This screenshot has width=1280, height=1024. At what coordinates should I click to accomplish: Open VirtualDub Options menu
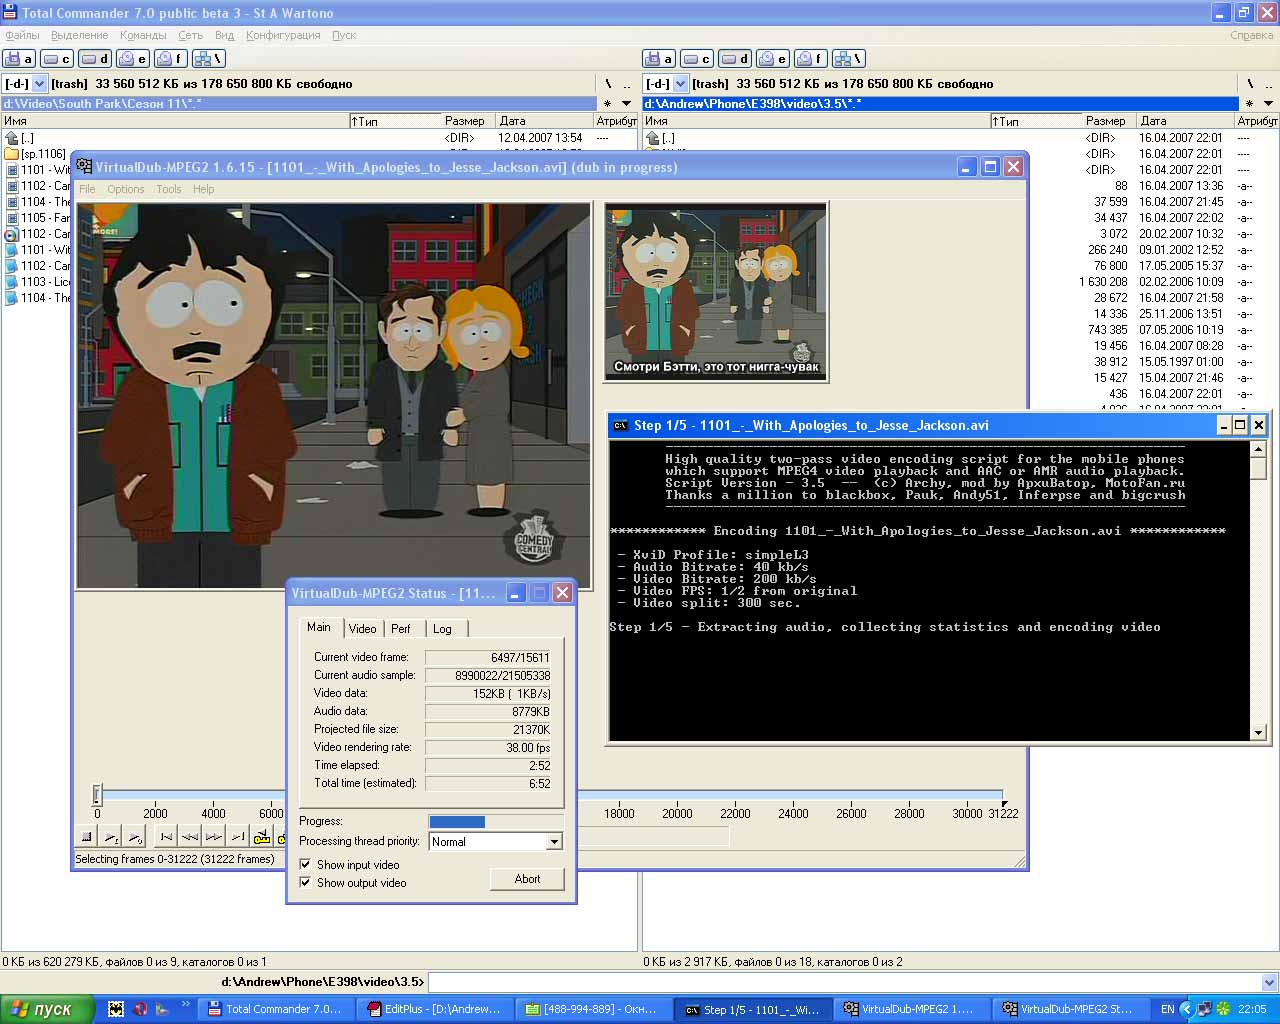tap(126, 189)
